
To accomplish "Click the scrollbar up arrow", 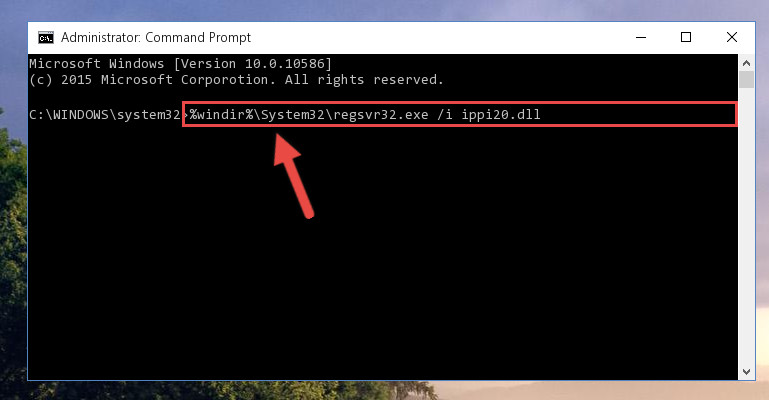I will coord(746,63).
